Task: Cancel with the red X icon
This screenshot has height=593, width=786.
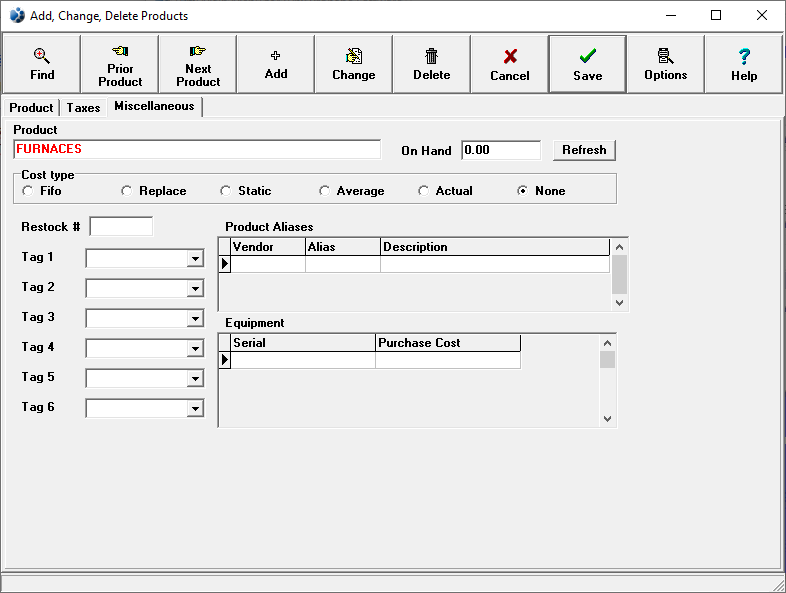Action: [510, 56]
